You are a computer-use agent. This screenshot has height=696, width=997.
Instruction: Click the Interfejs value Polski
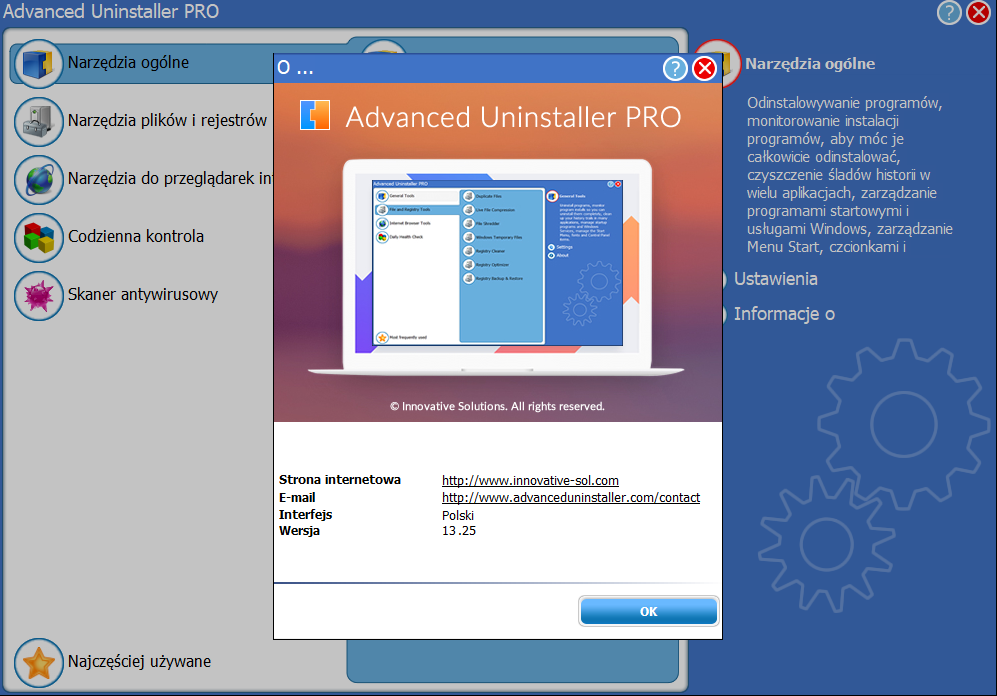tap(458, 515)
